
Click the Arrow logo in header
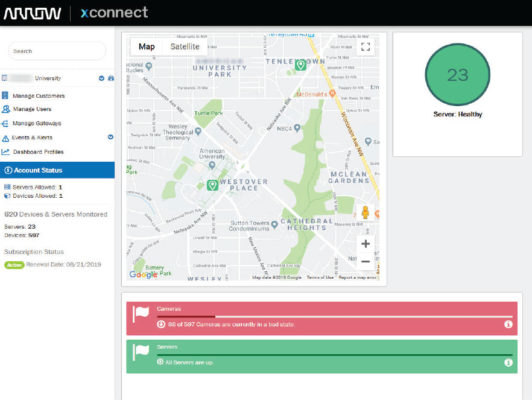[x=32, y=14]
